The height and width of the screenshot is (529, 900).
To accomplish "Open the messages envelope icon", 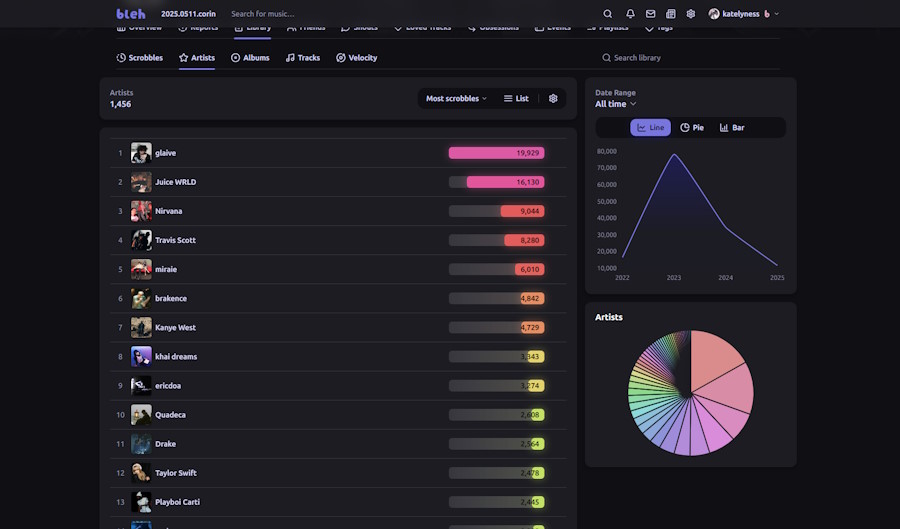I will coord(650,14).
